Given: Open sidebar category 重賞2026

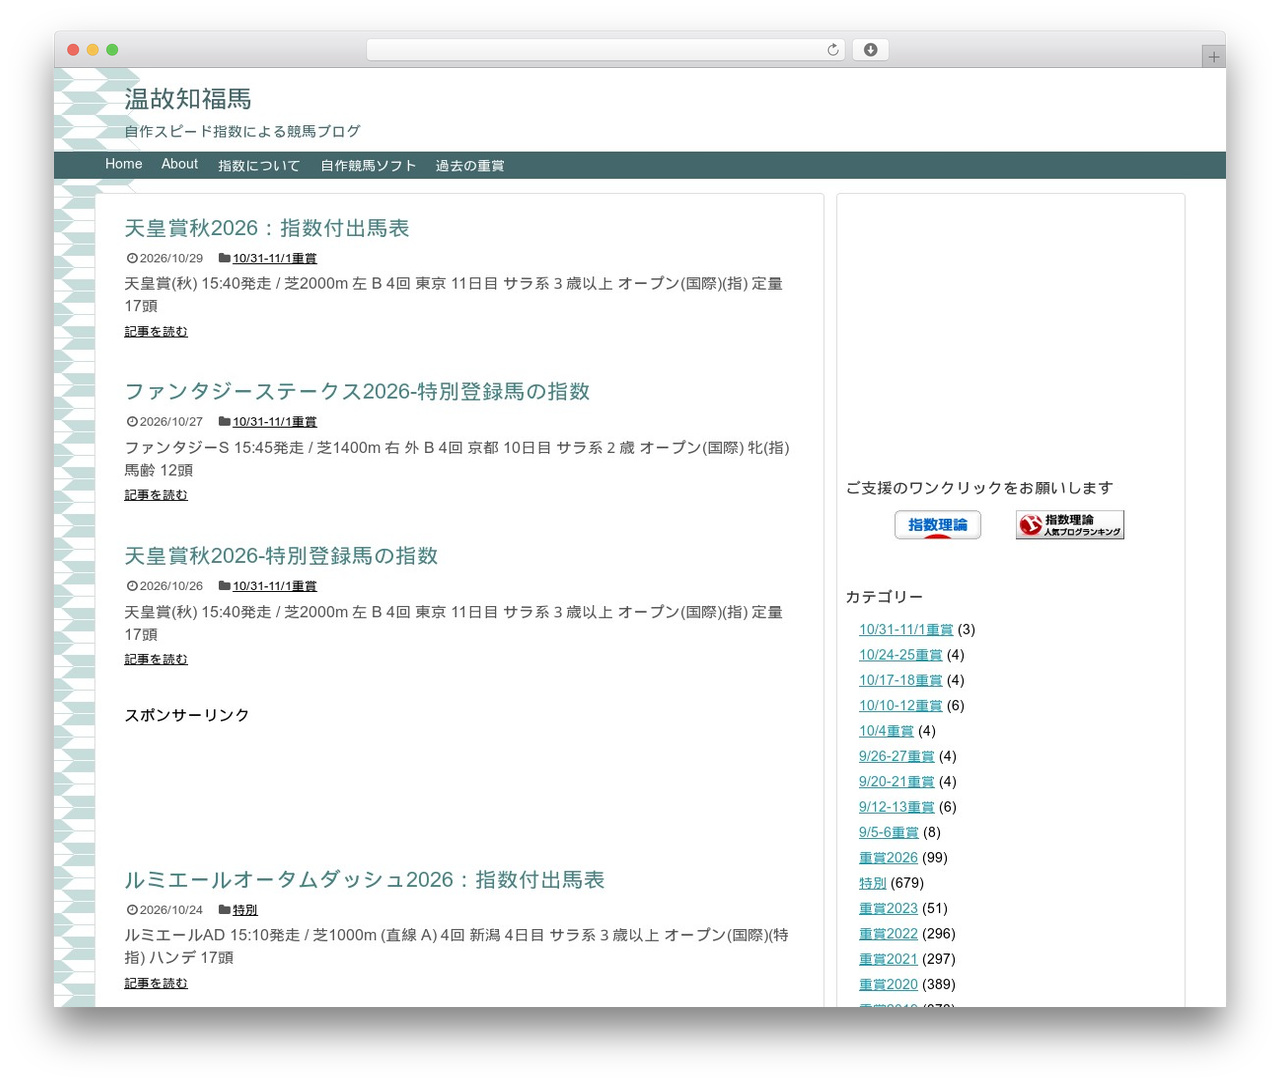Looking at the screenshot, I should click(888, 857).
